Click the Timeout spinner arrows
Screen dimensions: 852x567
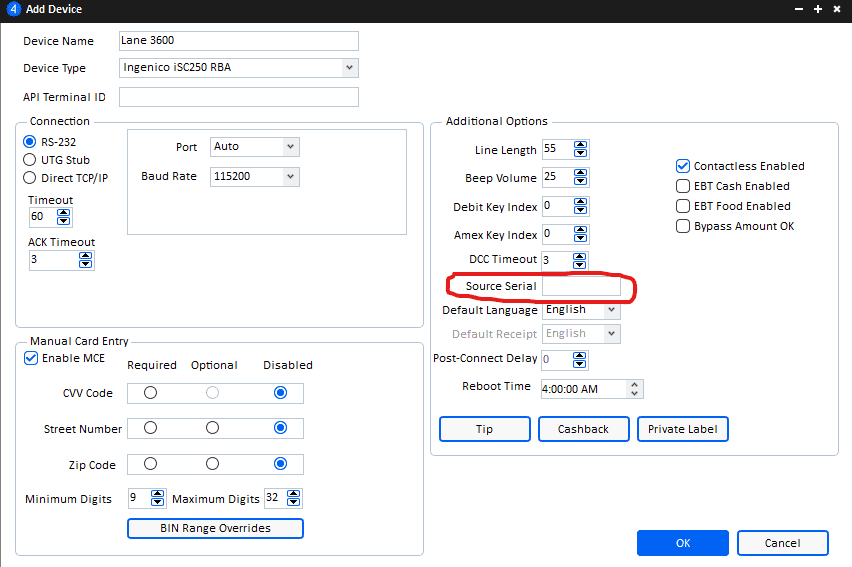click(x=64, y=217)
